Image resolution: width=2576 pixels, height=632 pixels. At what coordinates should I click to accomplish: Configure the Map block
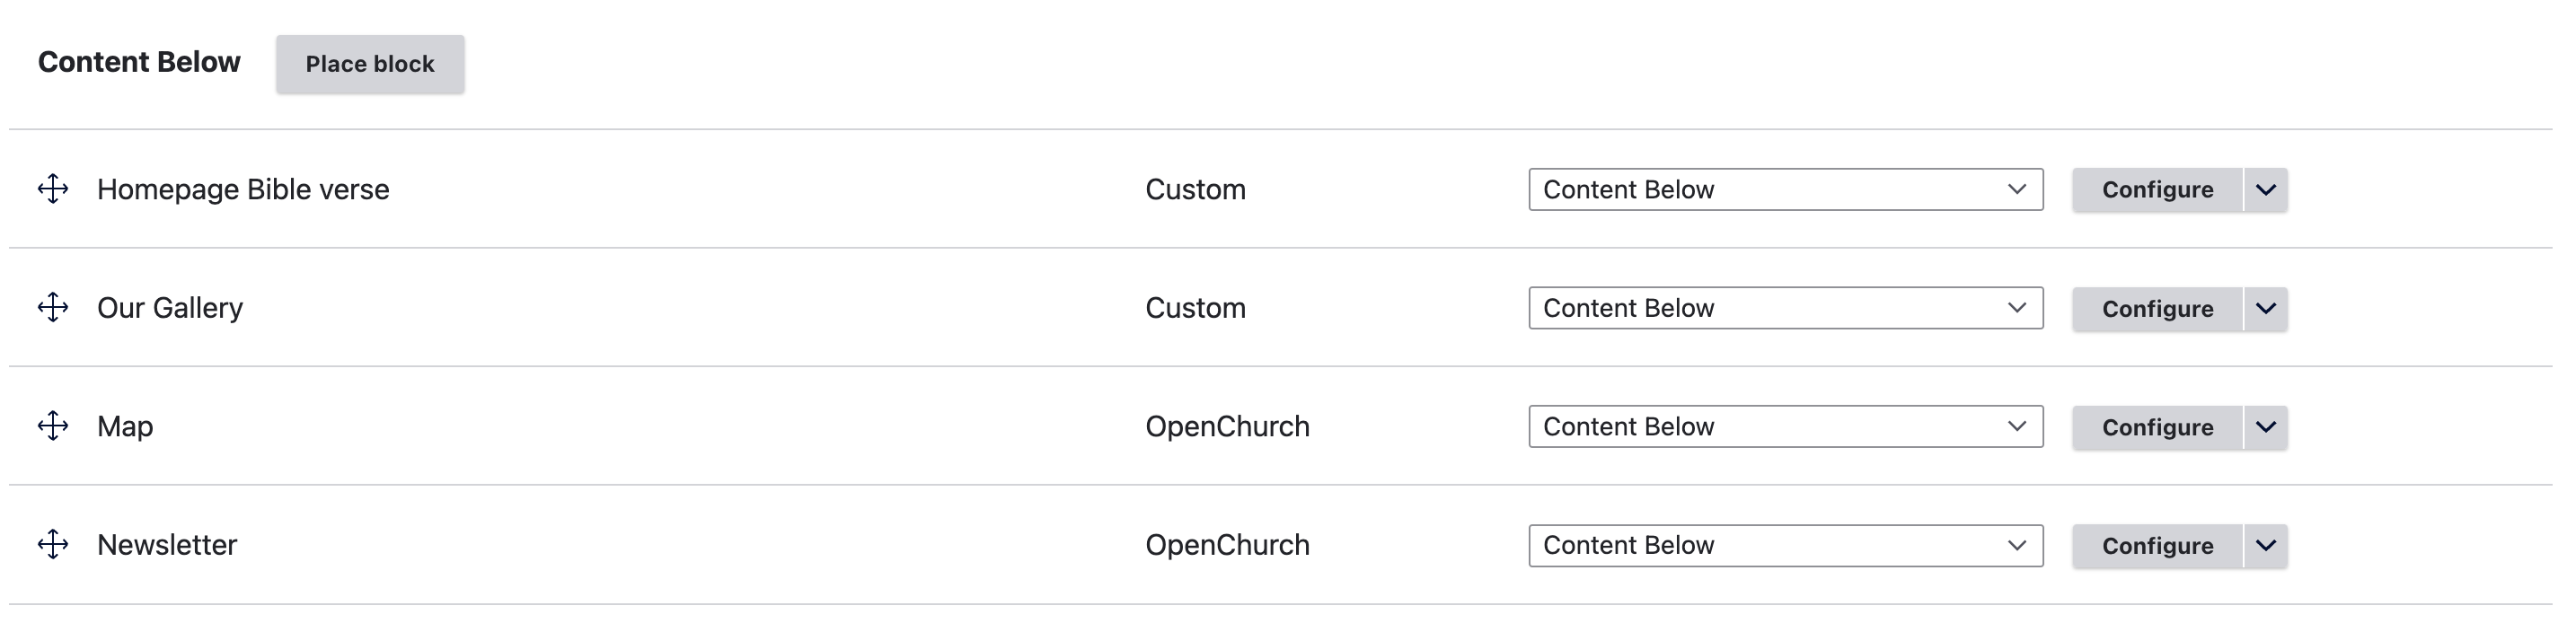(2157, 427)
